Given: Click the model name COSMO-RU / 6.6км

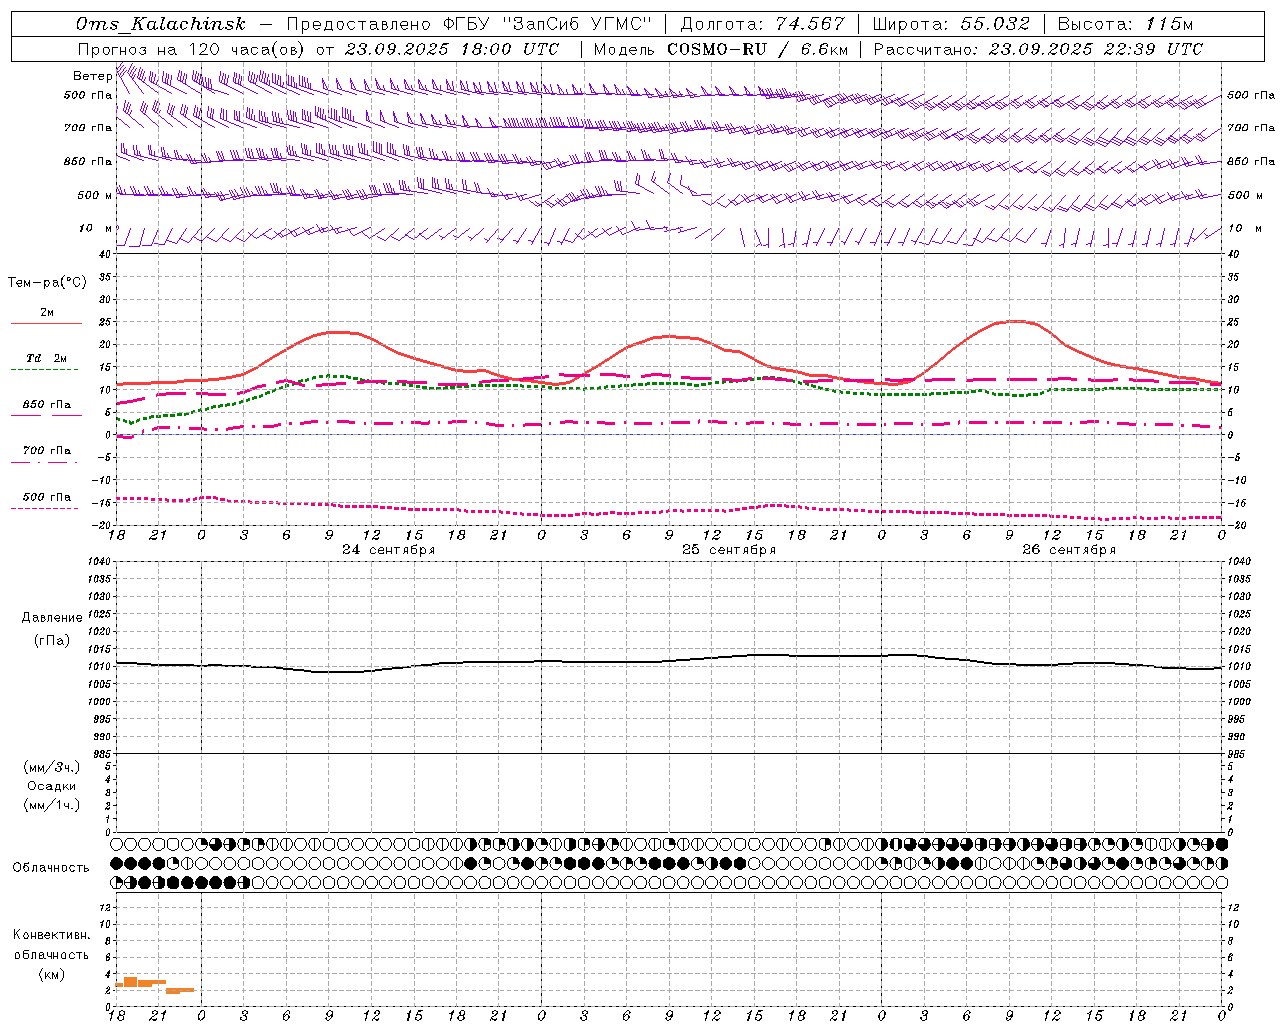Looking at the screenshot, I should coord(758,49).
